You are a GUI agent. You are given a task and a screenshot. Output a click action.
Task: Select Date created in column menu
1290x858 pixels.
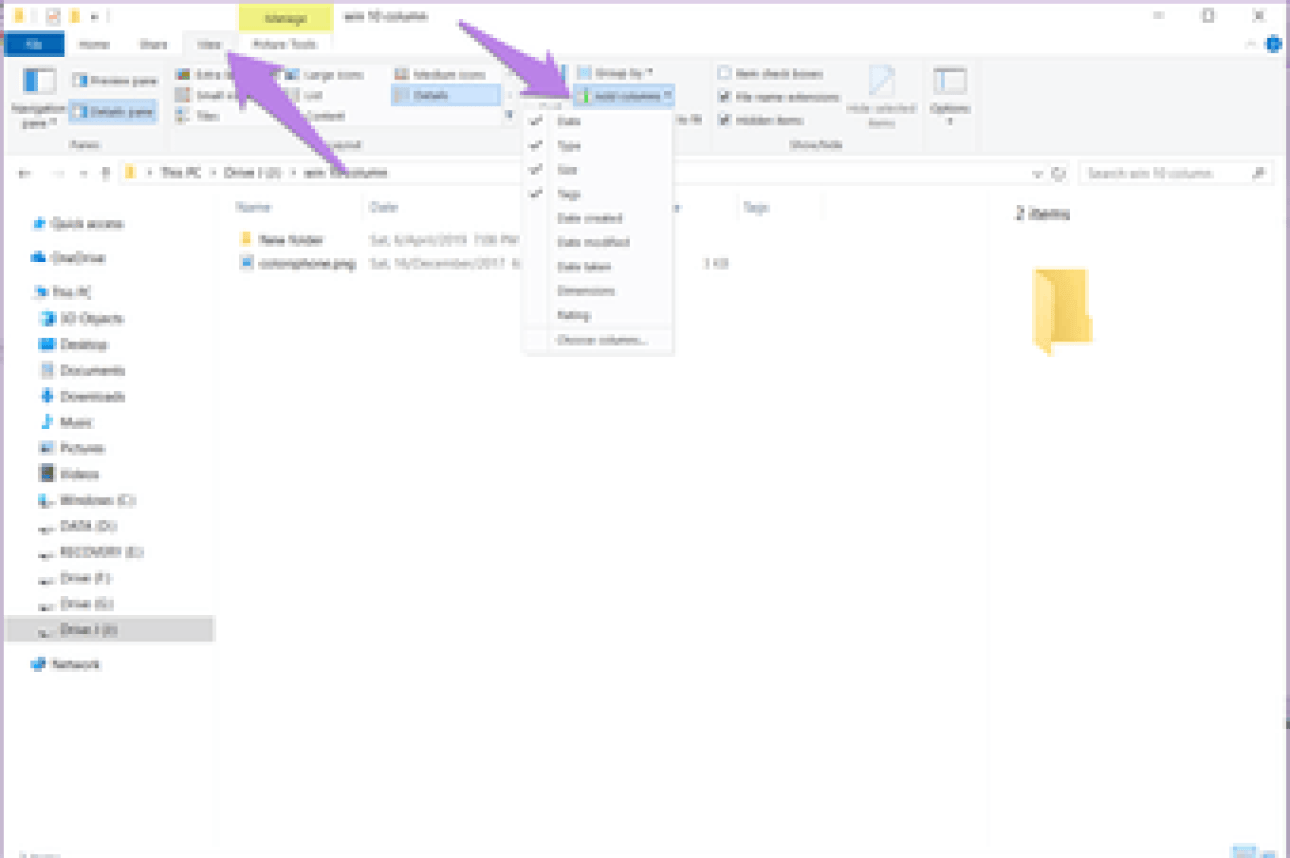[x=589, y=218]
